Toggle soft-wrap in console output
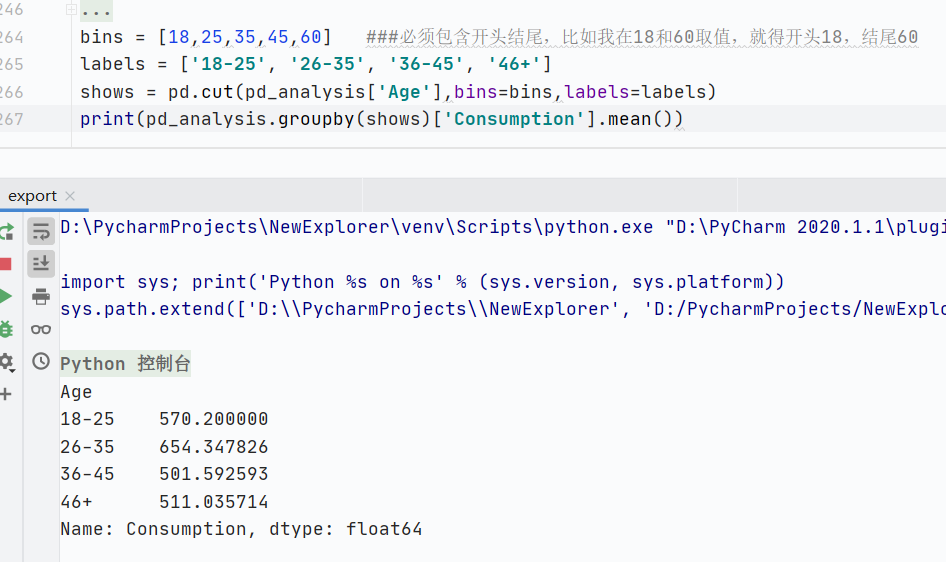 (x=41, y=232)
